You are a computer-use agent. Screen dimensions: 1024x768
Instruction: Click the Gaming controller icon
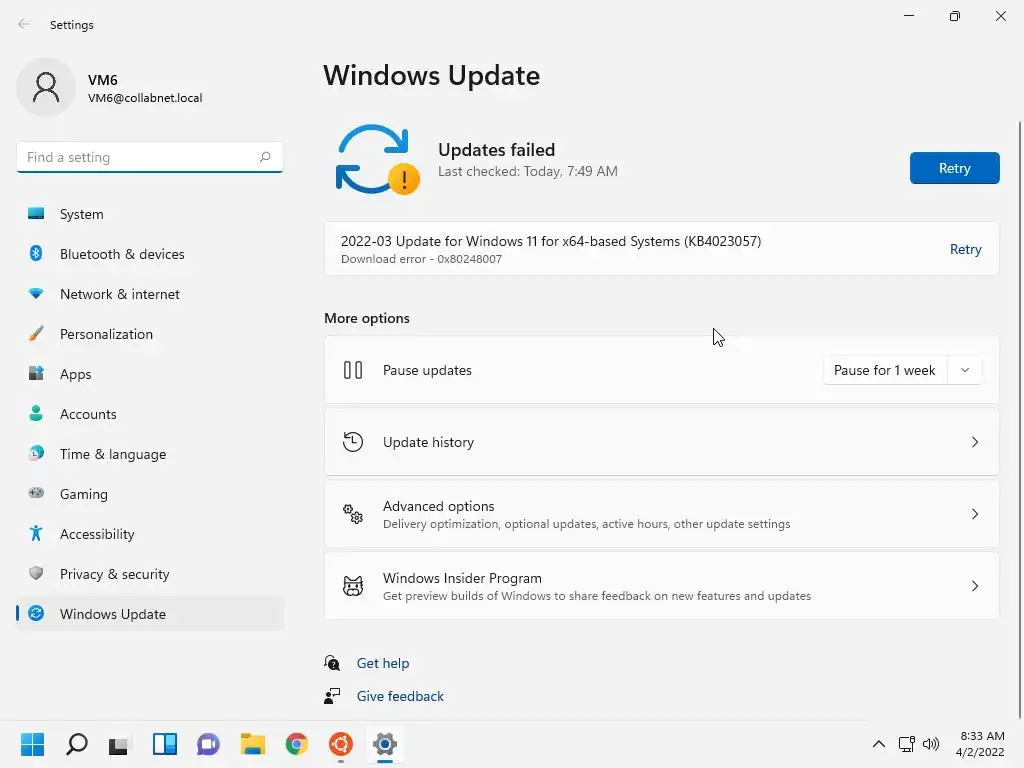tap(36, 493)
